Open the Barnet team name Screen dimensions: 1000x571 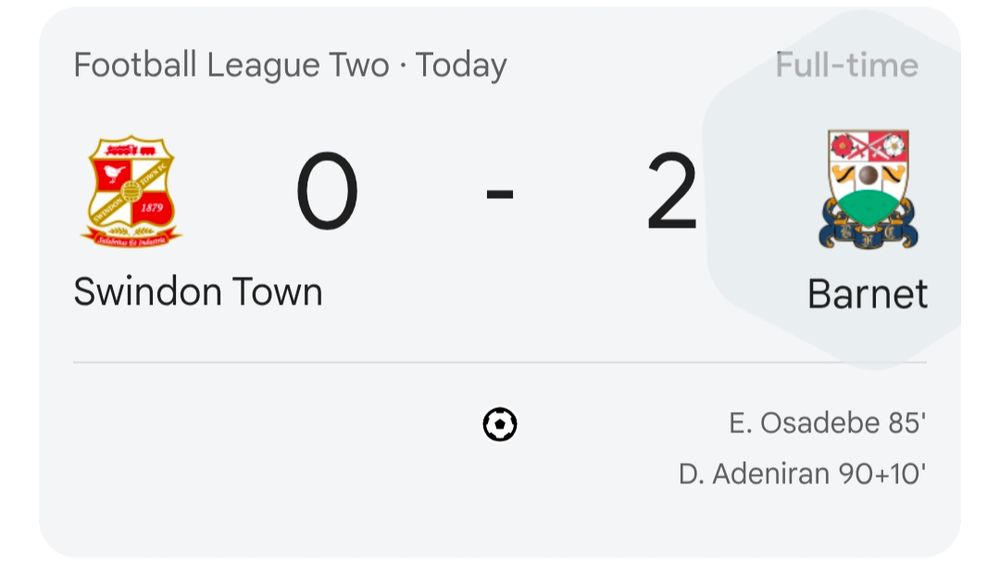coord(867,294)
